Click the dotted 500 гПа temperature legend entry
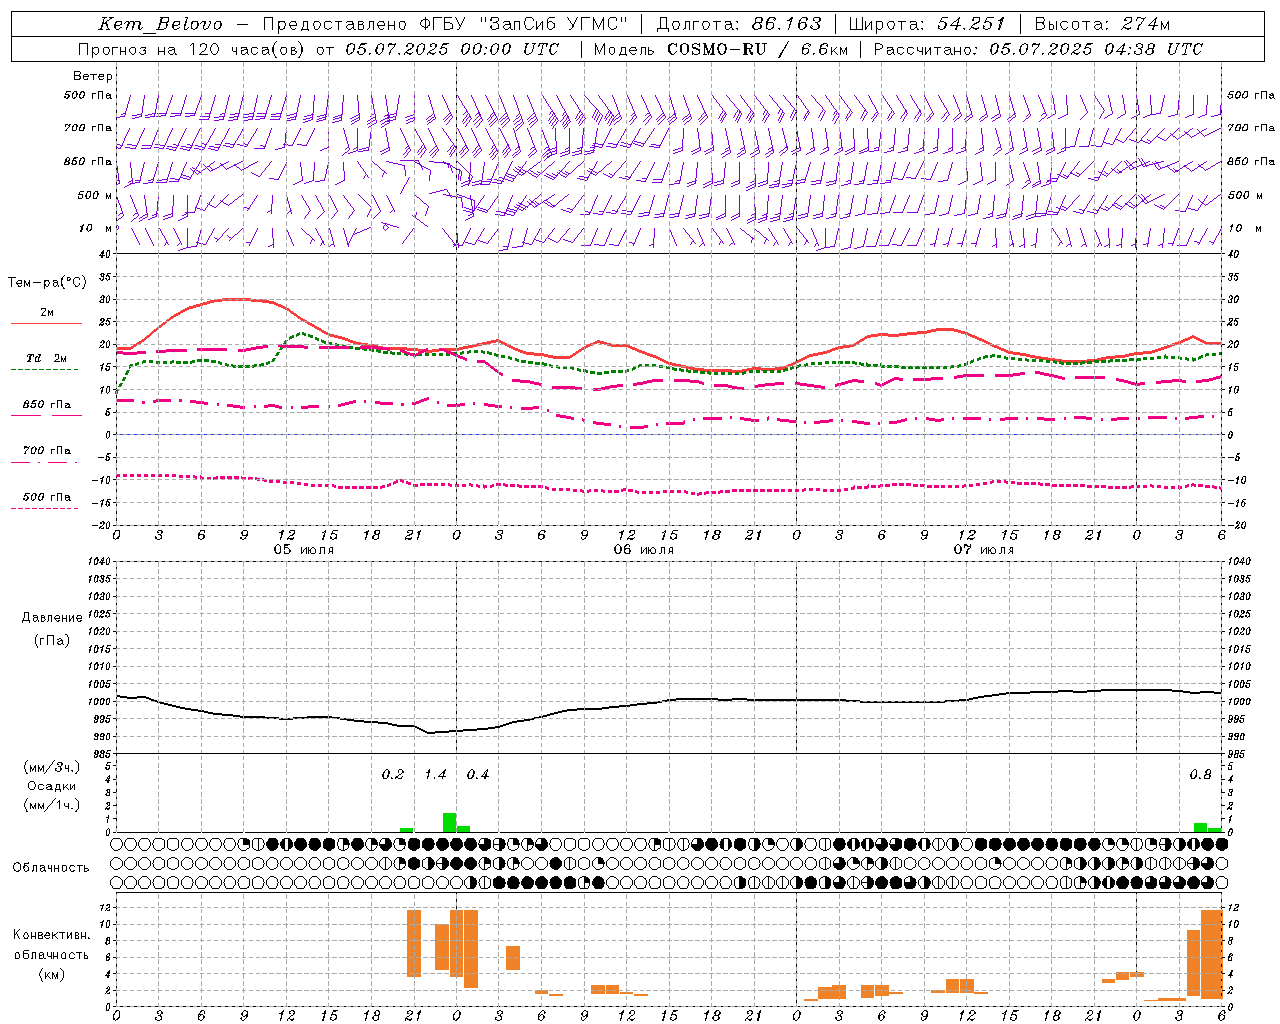This screenshot has height=1024, width=1280. (46, 497)
